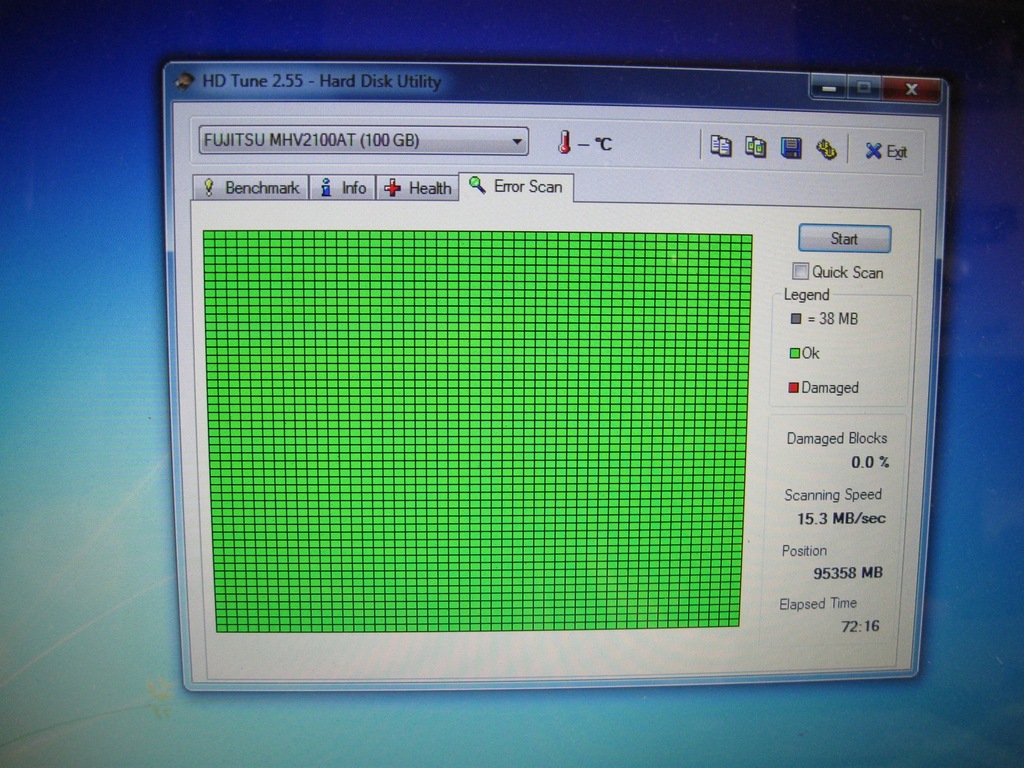1024x768 pixels.
Task: Select the Error Scan tab
Action: [516, 187]
